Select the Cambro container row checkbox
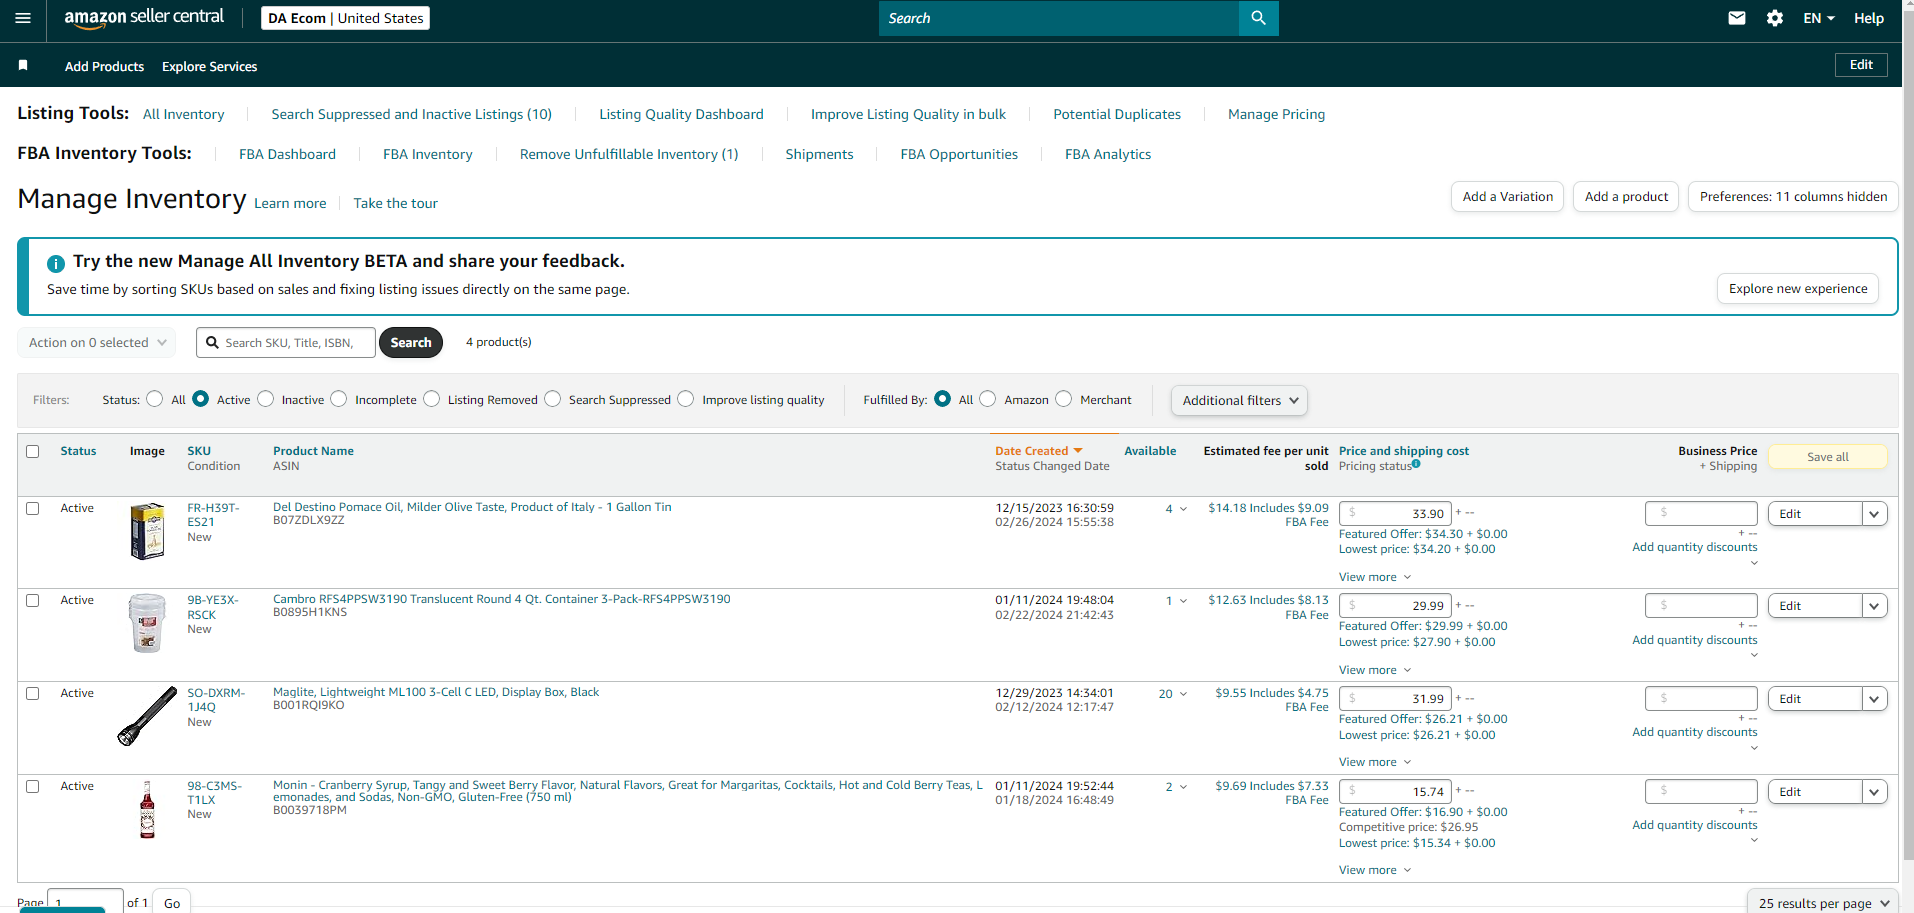Viewport: 1914px width, 913px height. click(x=33, y=601)
